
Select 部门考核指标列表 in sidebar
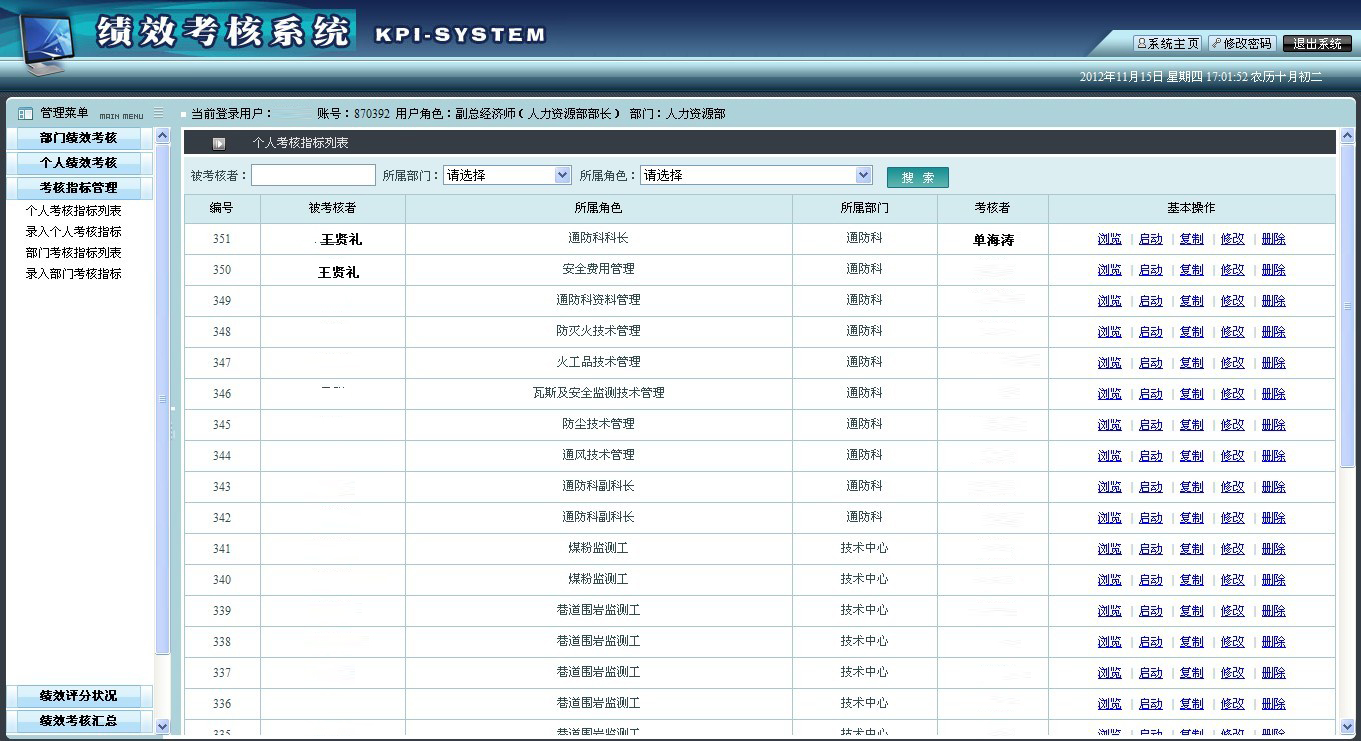click(x=73, y=253)
